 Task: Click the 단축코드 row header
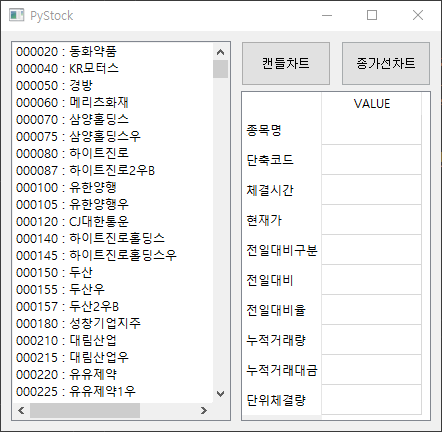coord(282,160)
